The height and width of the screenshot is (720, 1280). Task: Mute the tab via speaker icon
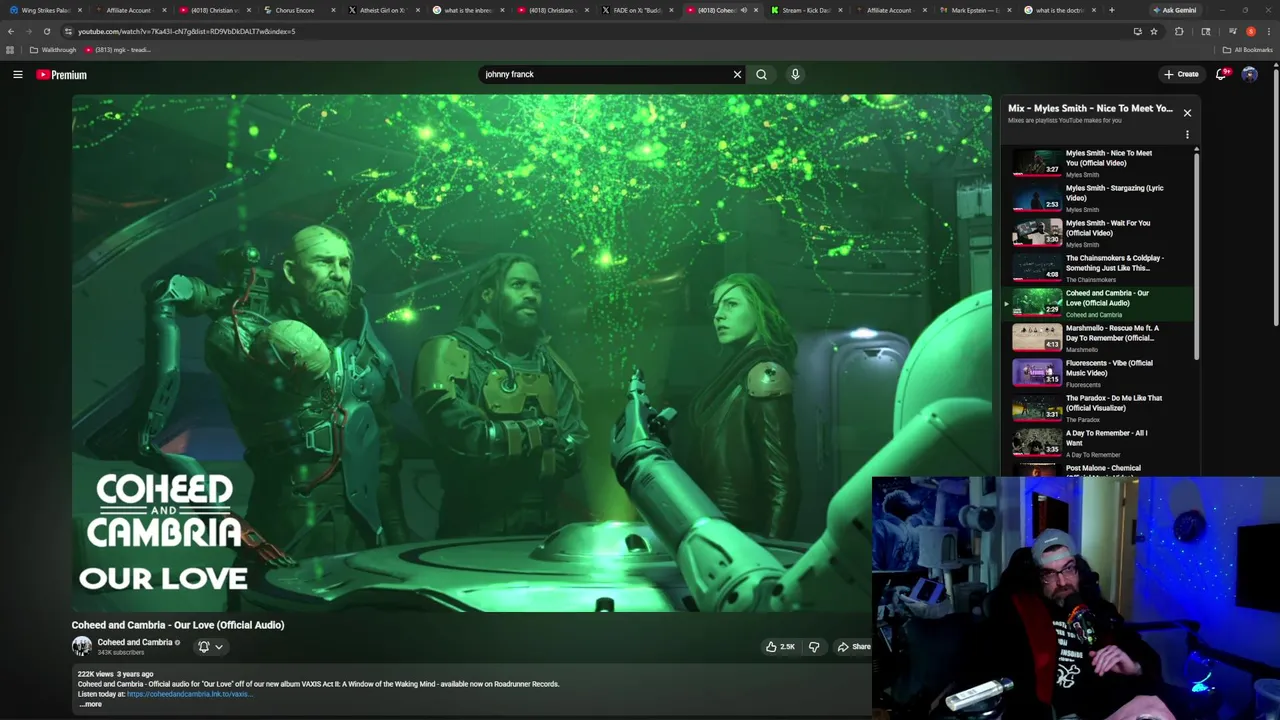[743, 10]
